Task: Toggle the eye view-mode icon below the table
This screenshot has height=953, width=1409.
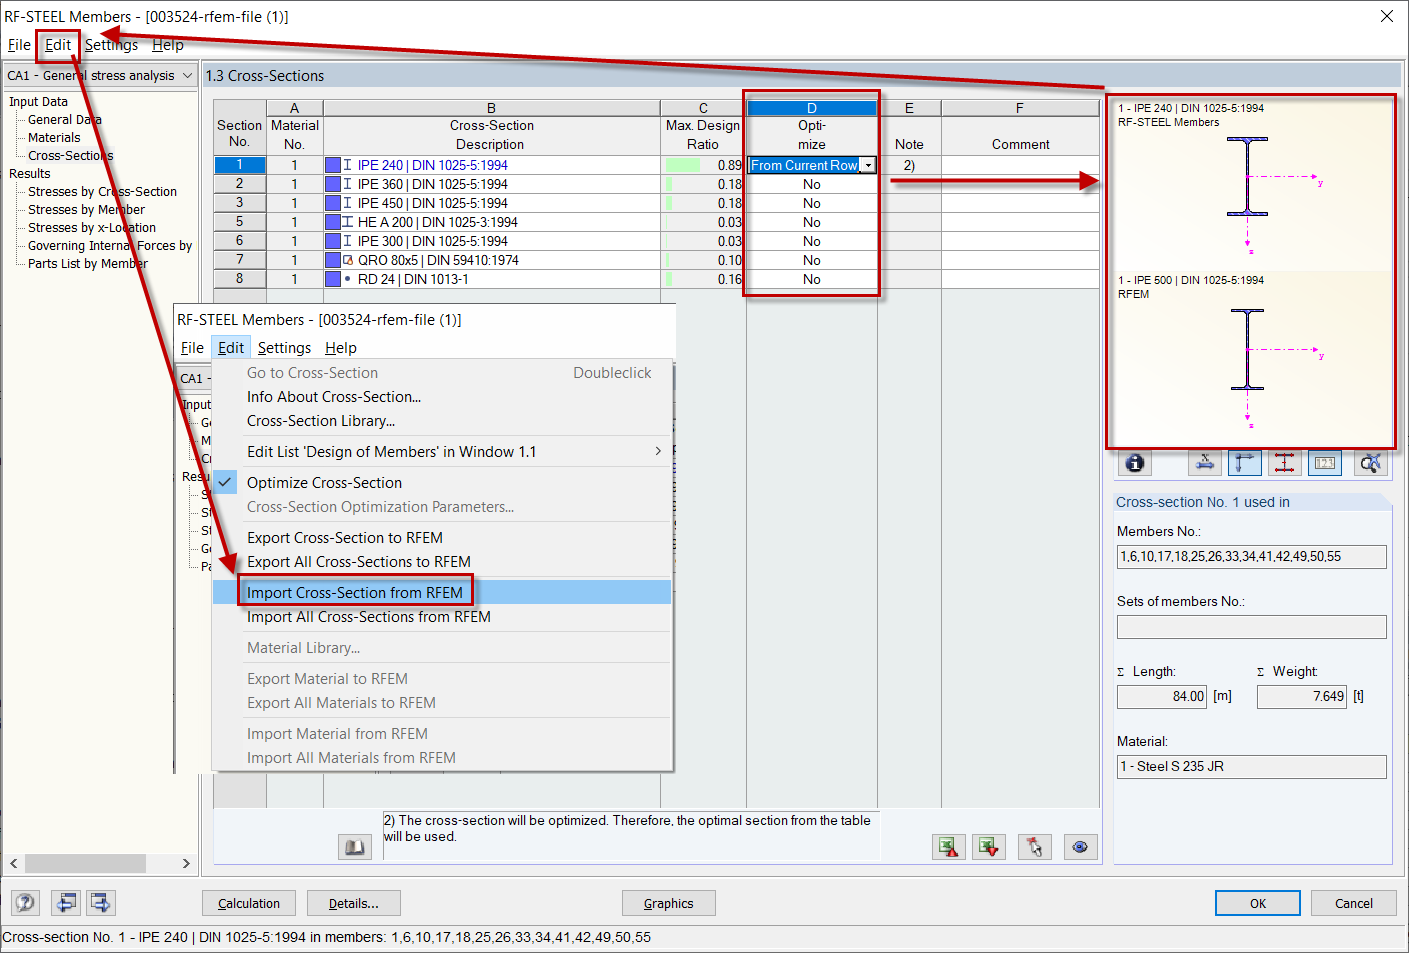Action: pos(1080,847)
